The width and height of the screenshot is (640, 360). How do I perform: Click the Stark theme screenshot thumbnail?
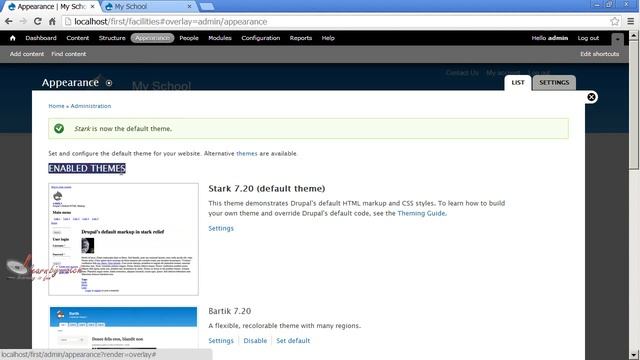pyautogui.click(x=123, y=239)
